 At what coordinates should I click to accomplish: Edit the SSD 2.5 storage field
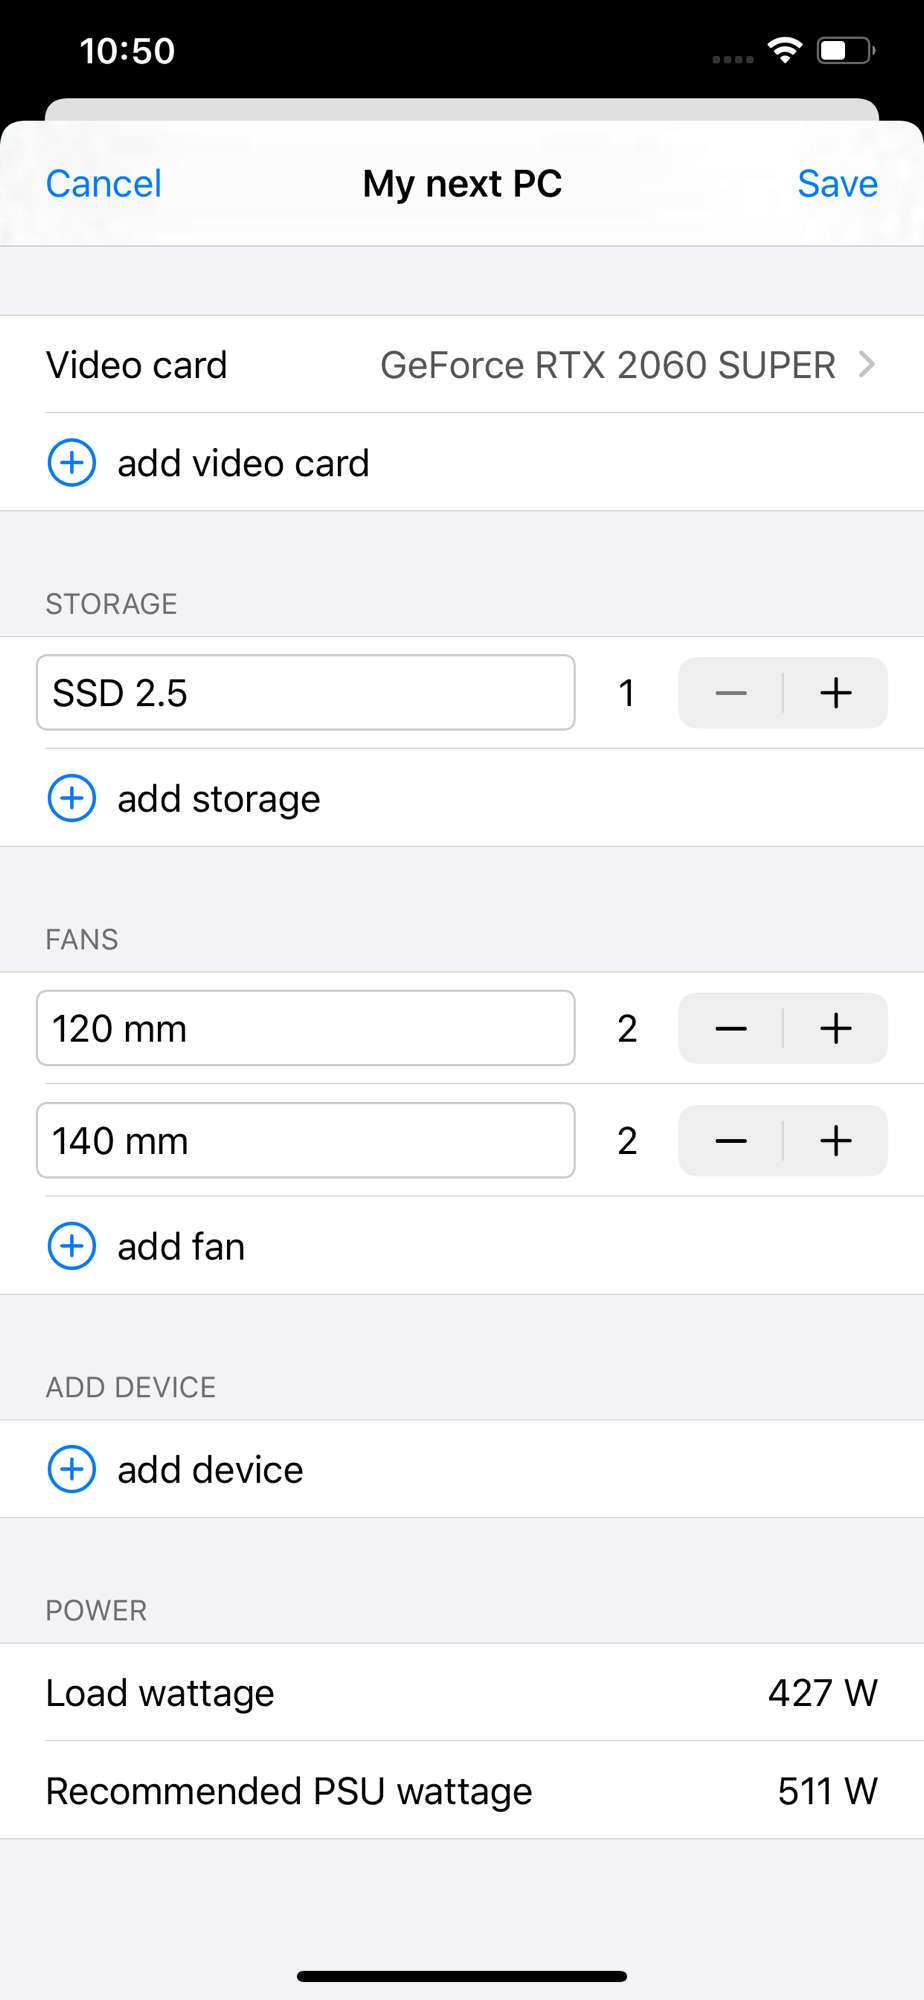pyautogui.click(x=306, y=693)
